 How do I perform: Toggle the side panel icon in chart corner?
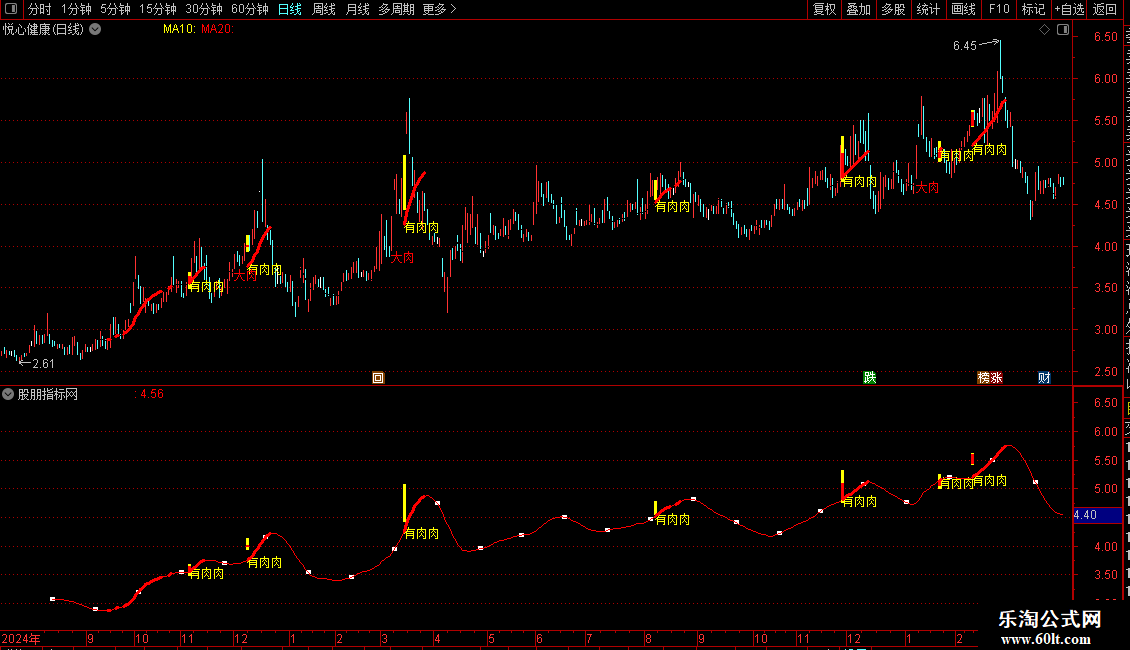click(1063, 30)
